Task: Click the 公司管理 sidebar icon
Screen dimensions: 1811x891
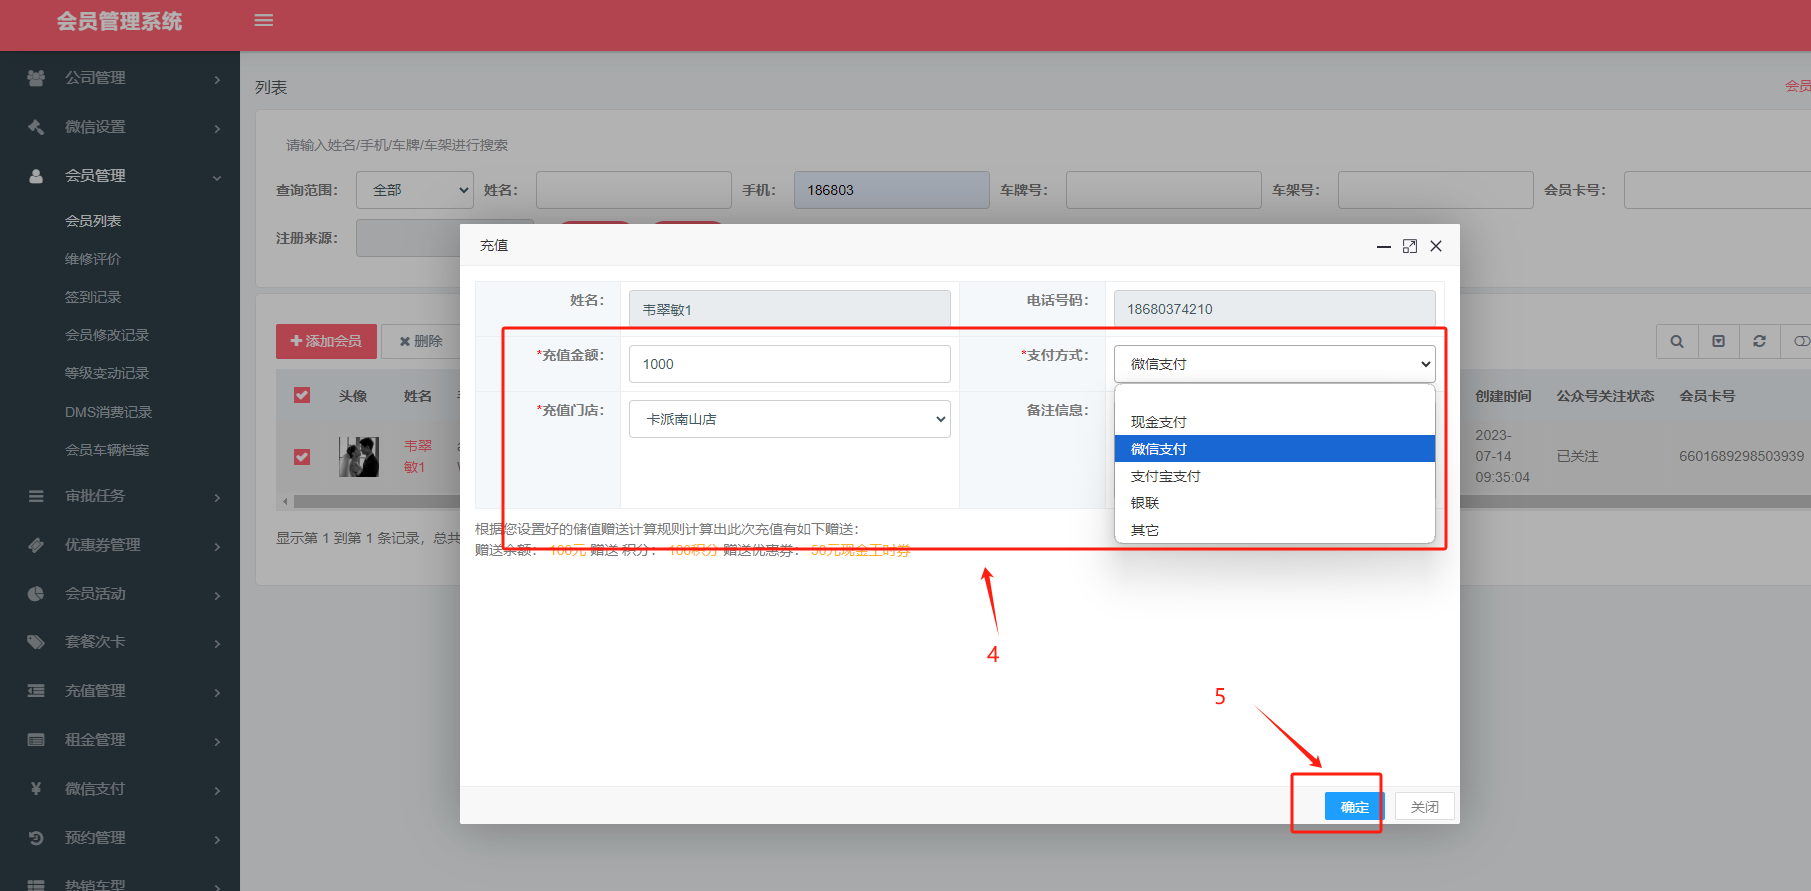Action: 36,78
